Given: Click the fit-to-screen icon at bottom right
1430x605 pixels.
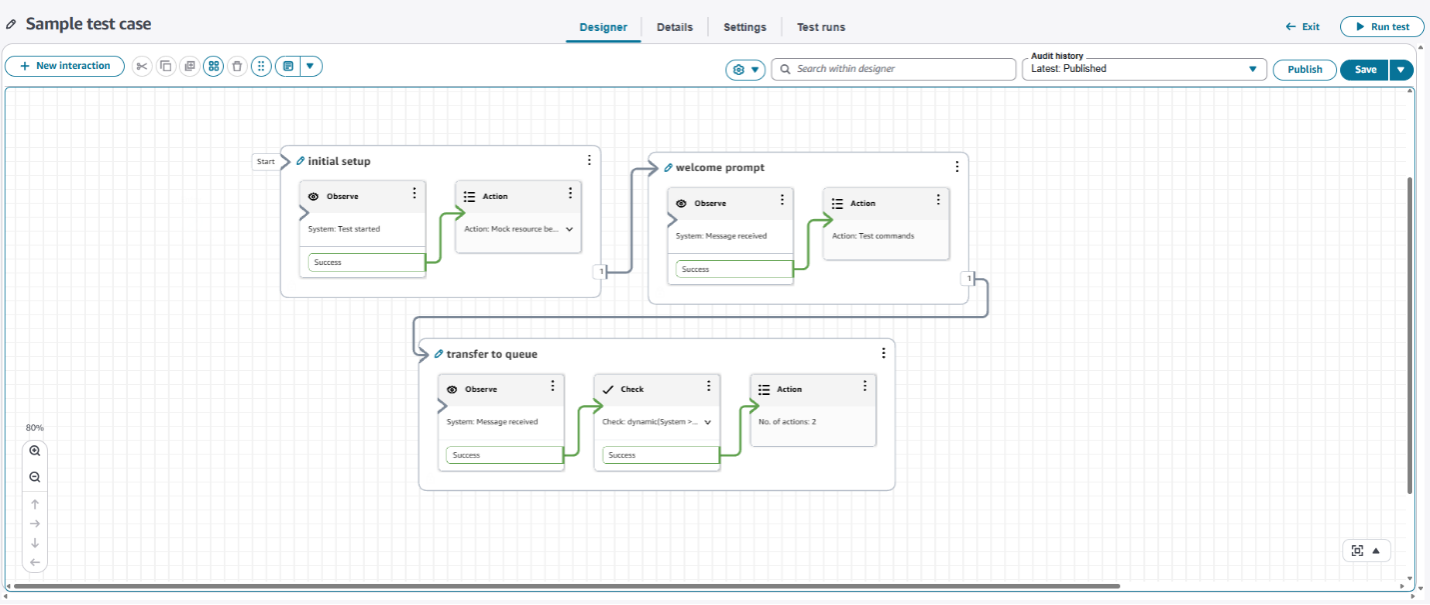Looking at the screenshot, I should (x=1357, y=550).
